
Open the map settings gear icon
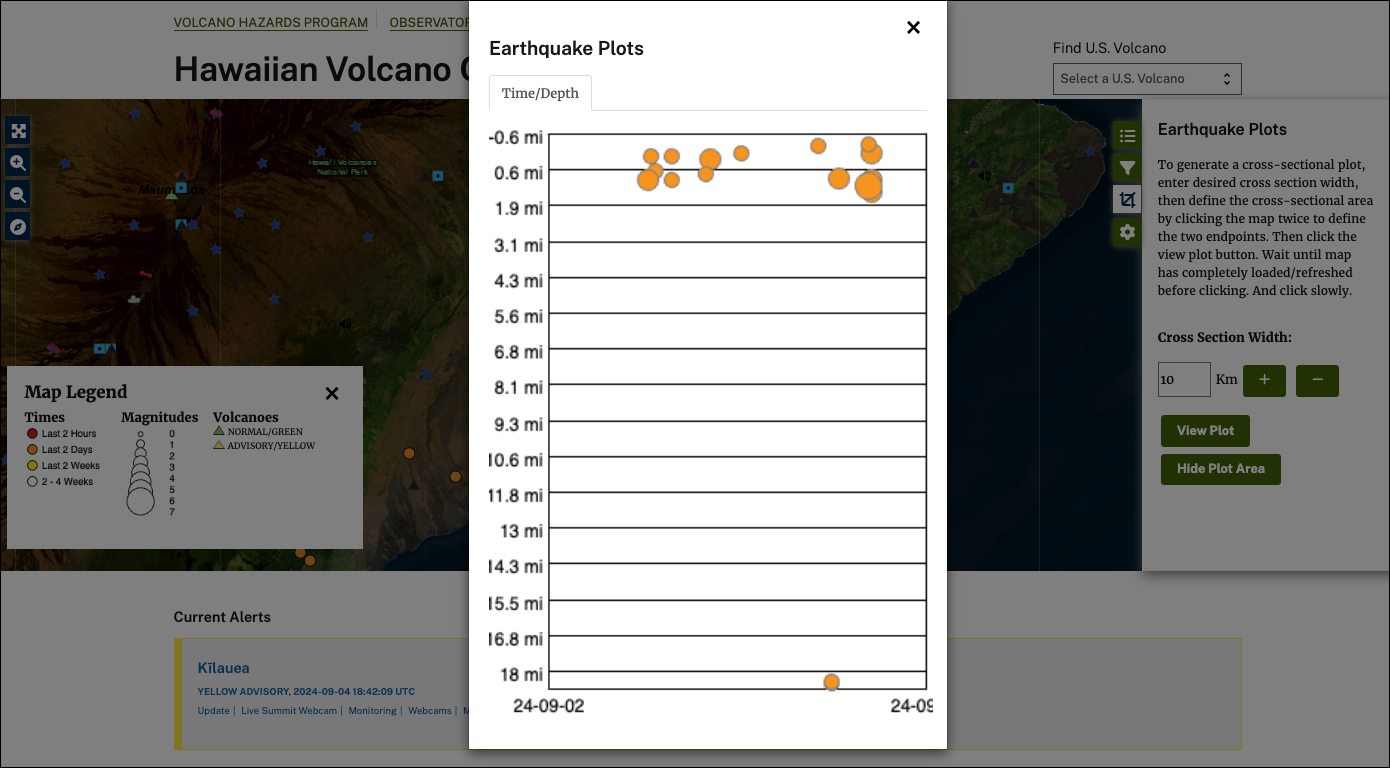[1127, 232]
